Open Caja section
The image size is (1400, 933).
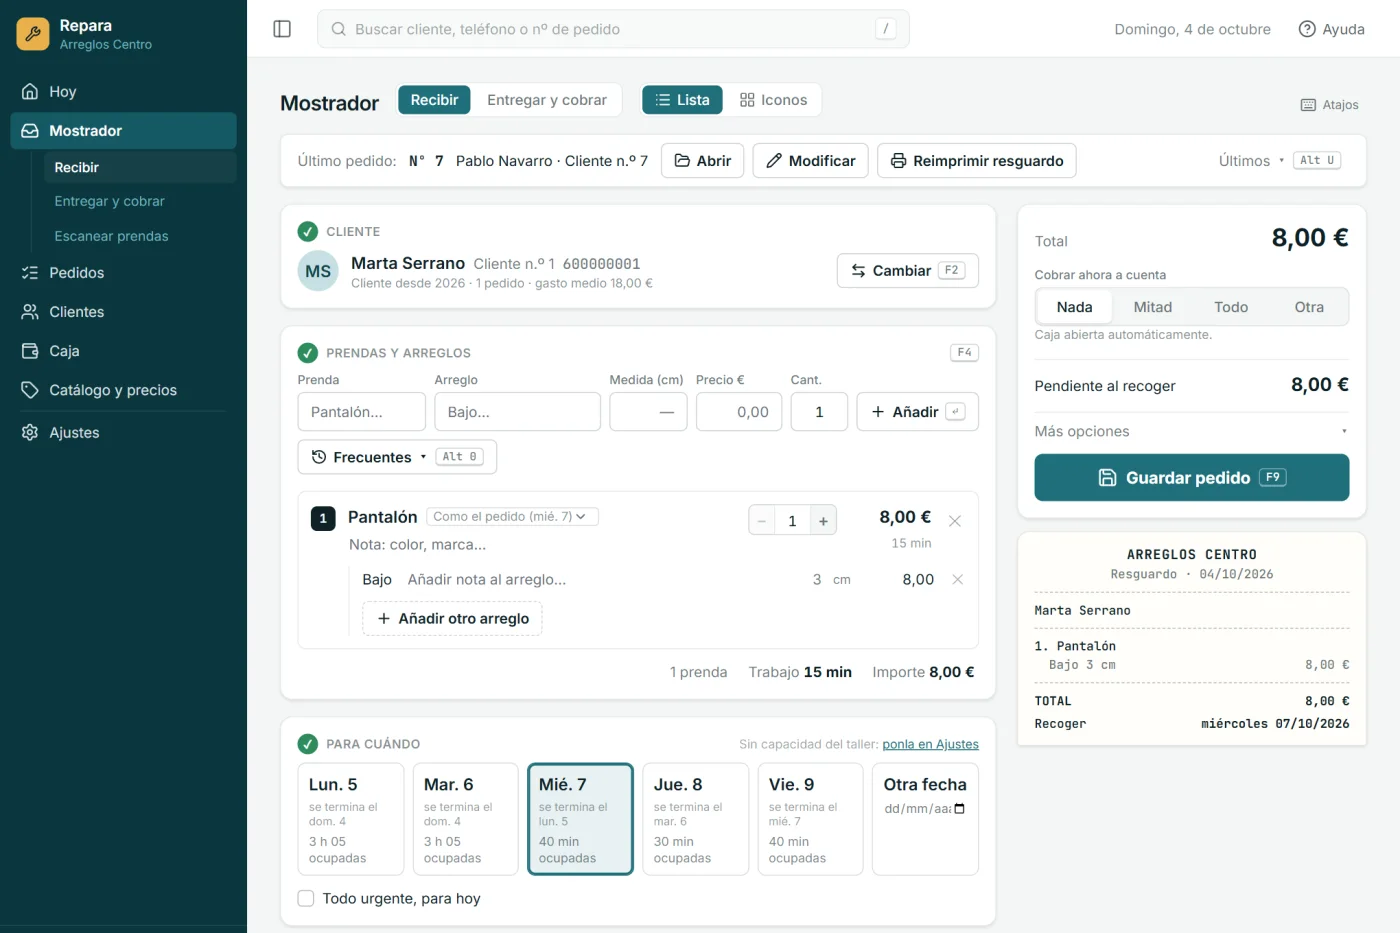tap(124, 351)
